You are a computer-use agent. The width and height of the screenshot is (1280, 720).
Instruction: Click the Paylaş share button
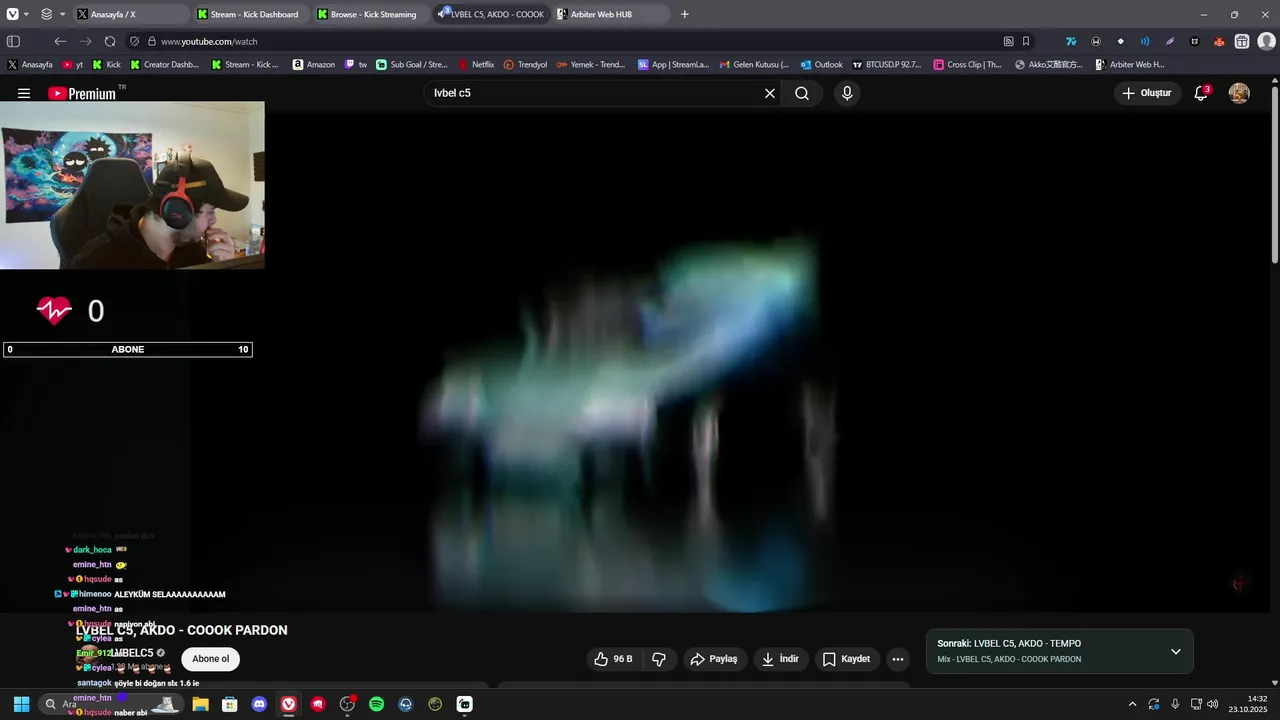click(x=714, y=659)
